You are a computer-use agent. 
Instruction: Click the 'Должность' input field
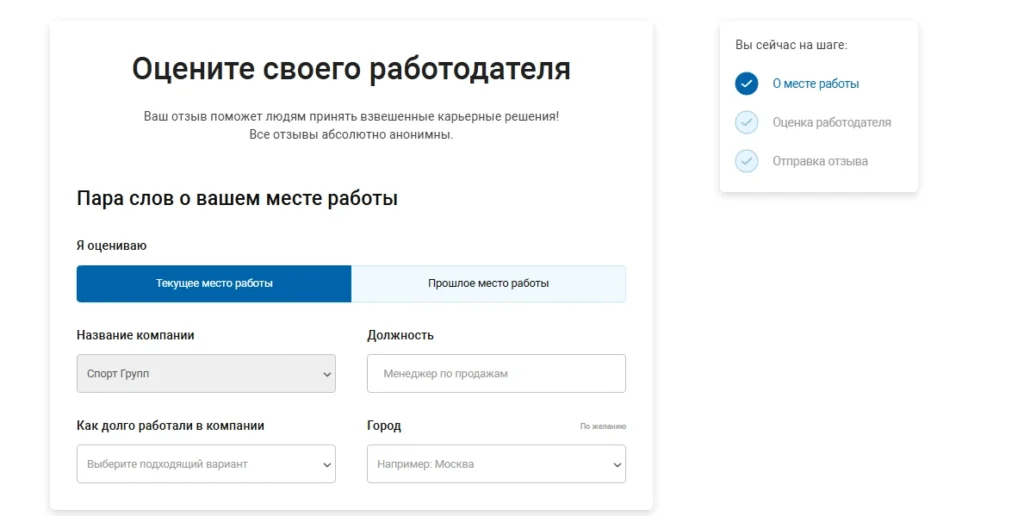coord(496,374)
